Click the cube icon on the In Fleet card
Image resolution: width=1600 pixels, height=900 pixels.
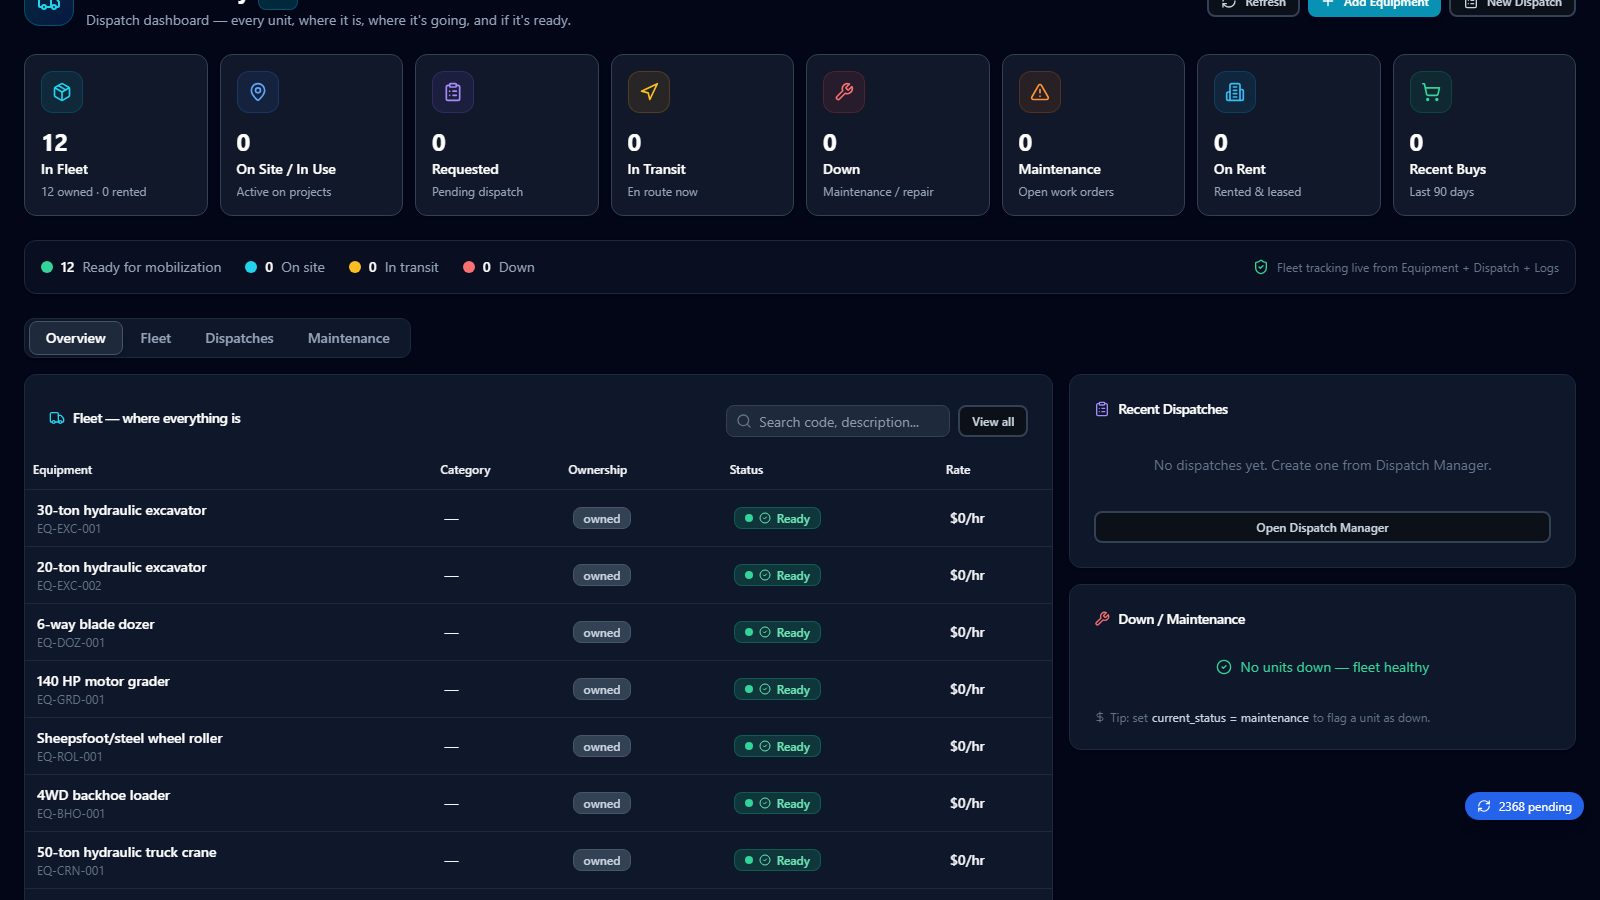pos(62,92)
